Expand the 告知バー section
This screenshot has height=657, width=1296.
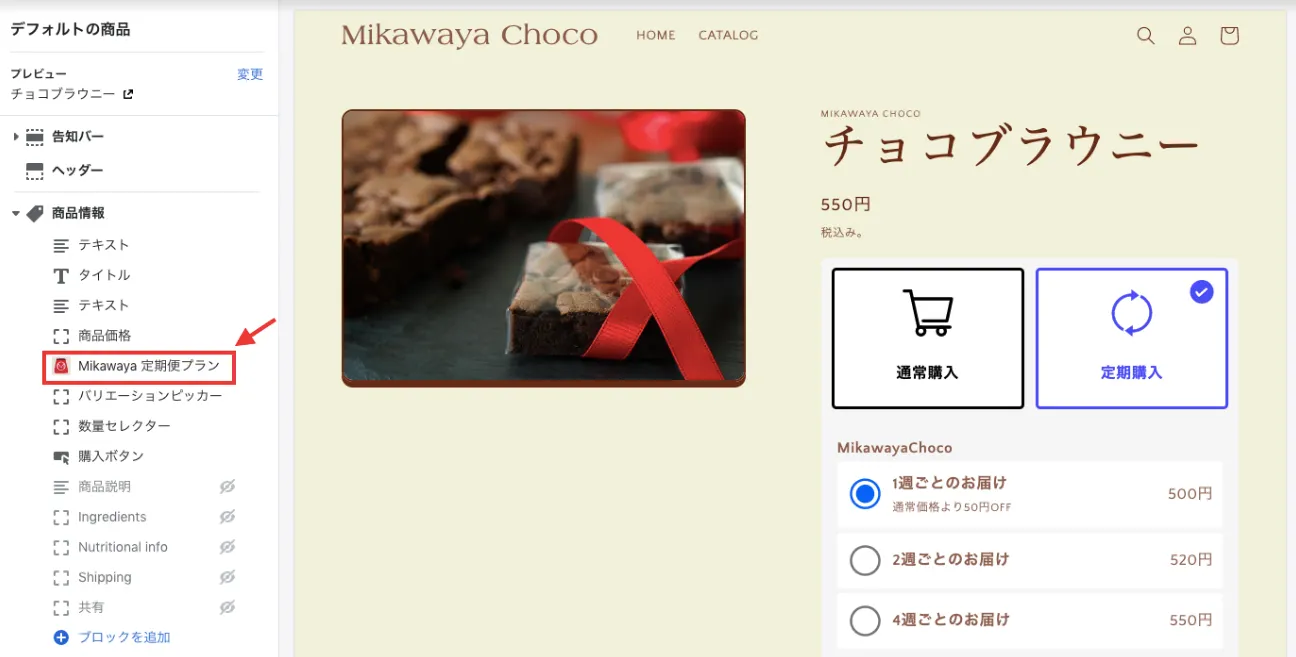pyautogui.click(x=16, y=136)
